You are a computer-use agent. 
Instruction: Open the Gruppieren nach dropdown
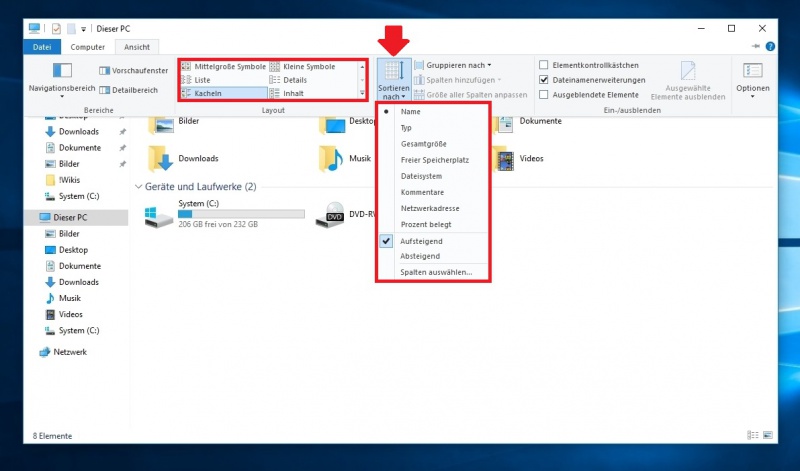(453, 65)
